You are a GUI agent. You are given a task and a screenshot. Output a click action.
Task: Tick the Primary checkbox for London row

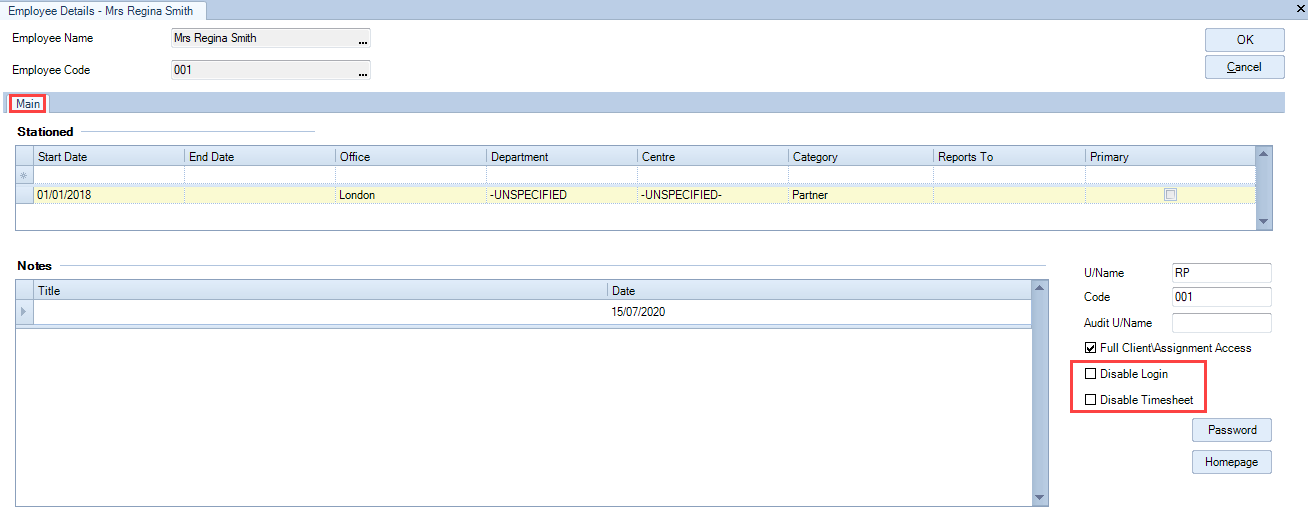tap(1170, 195)
